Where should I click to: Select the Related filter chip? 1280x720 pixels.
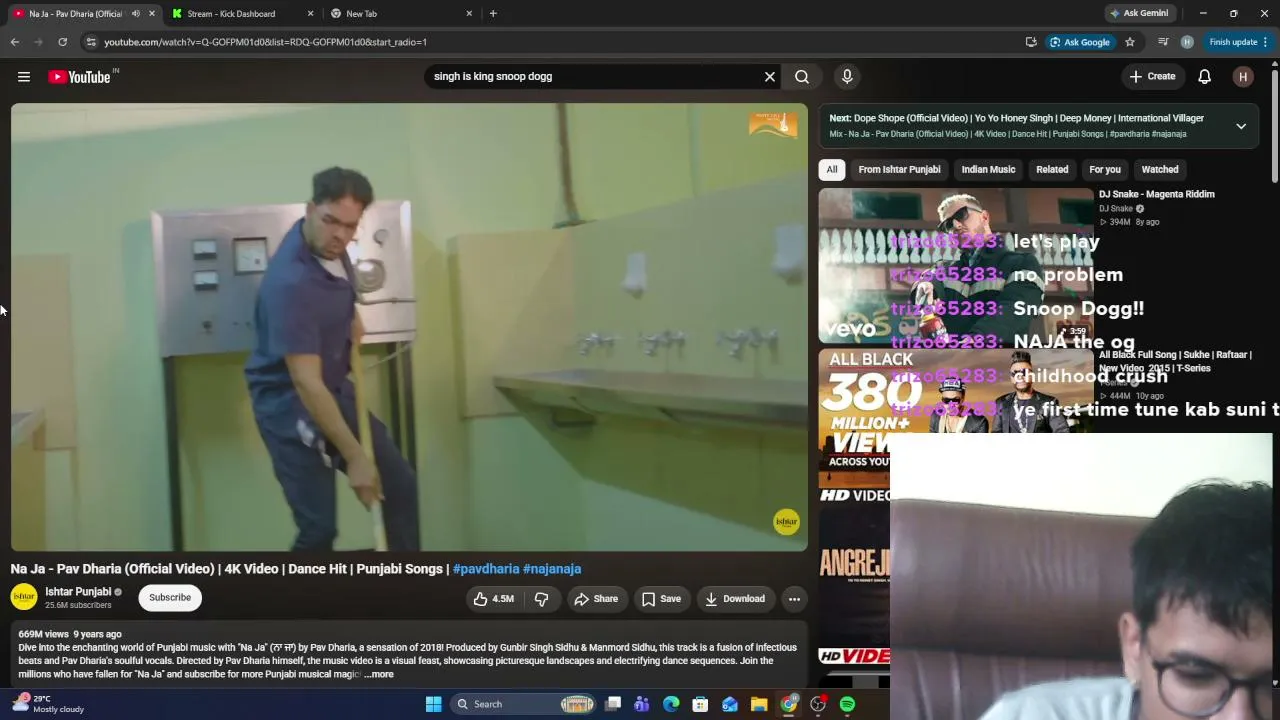click(x=1052, y=170)
